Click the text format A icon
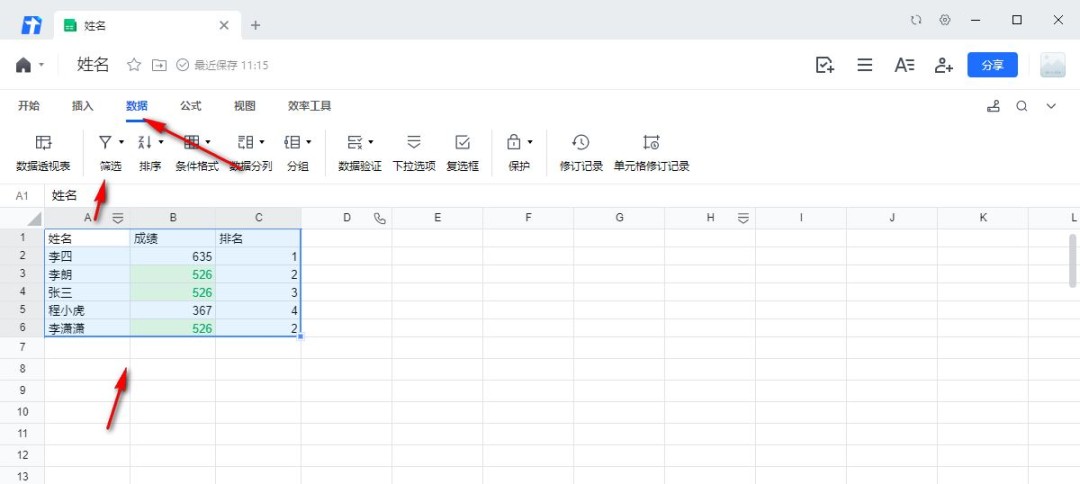This screenshot has width=1080, height=484. point(904,65)
